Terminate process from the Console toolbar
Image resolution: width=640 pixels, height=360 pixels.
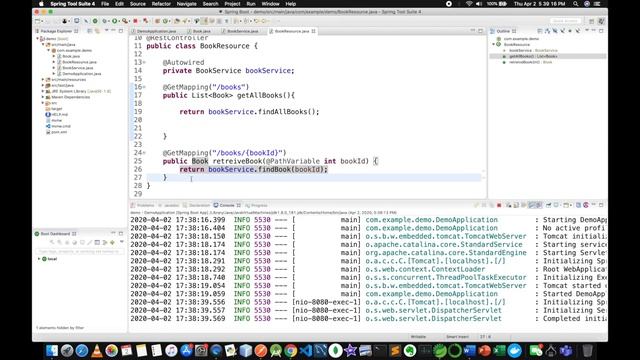[499, 205]
